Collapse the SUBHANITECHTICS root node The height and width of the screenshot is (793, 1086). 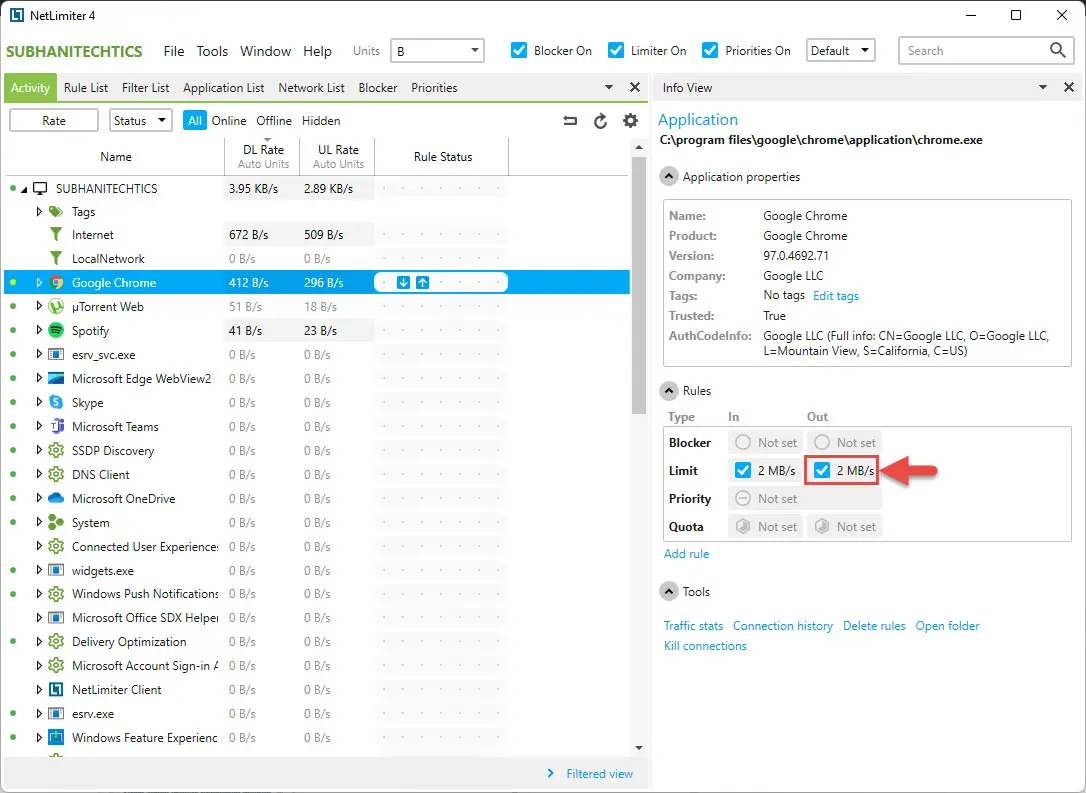24,189
